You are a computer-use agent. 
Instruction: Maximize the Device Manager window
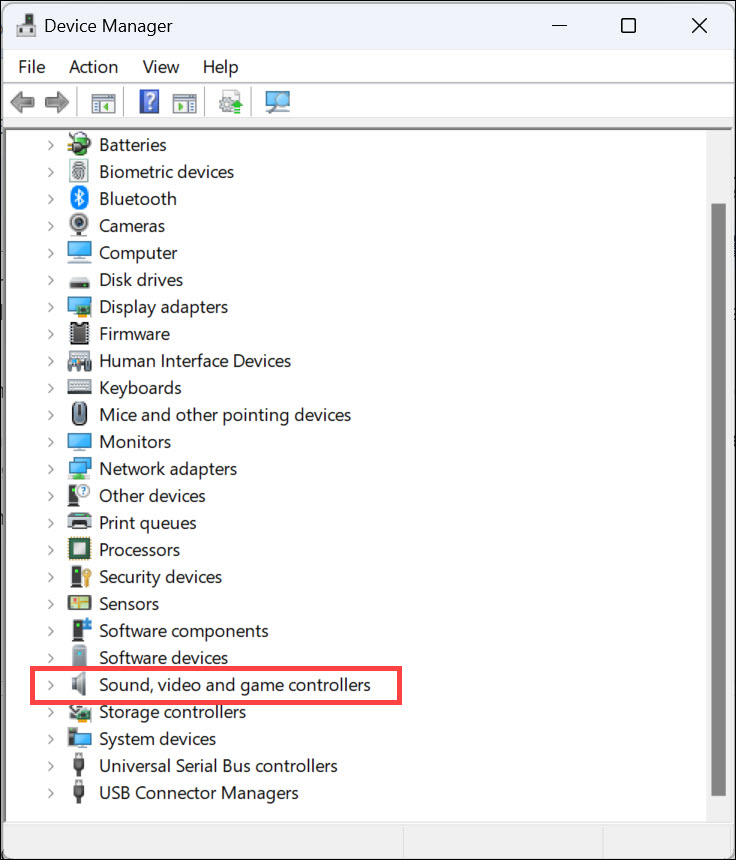click(628, 25)
